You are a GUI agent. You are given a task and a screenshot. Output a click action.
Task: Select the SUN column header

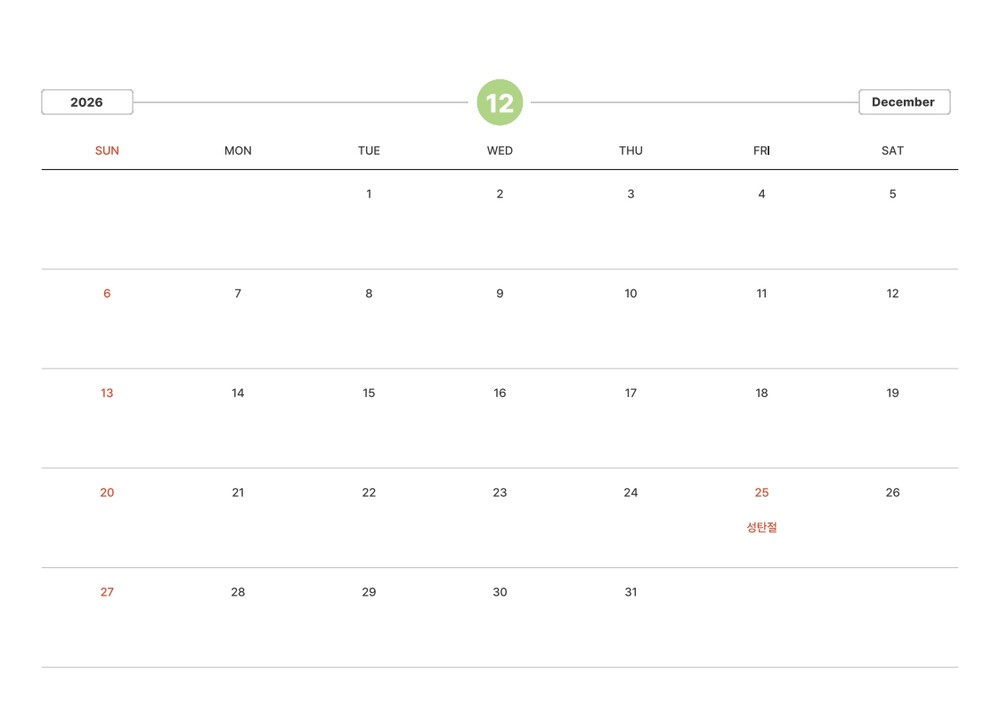pyautogui.click(x=107, y=151)
